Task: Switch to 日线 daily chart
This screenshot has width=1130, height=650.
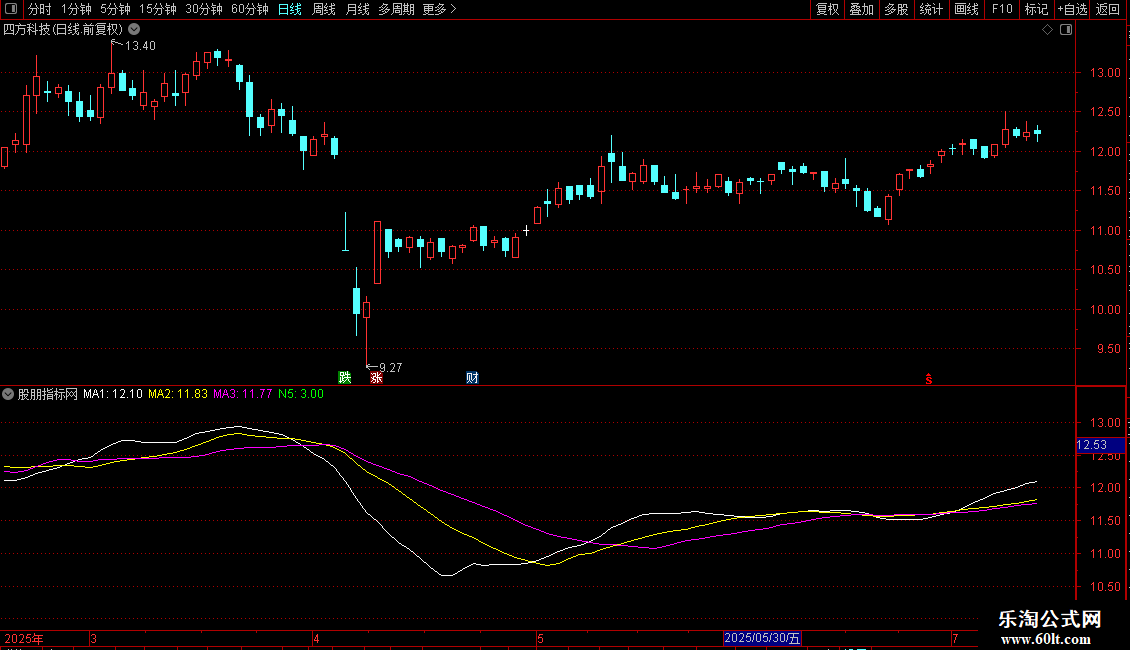Action: point(290,9)
